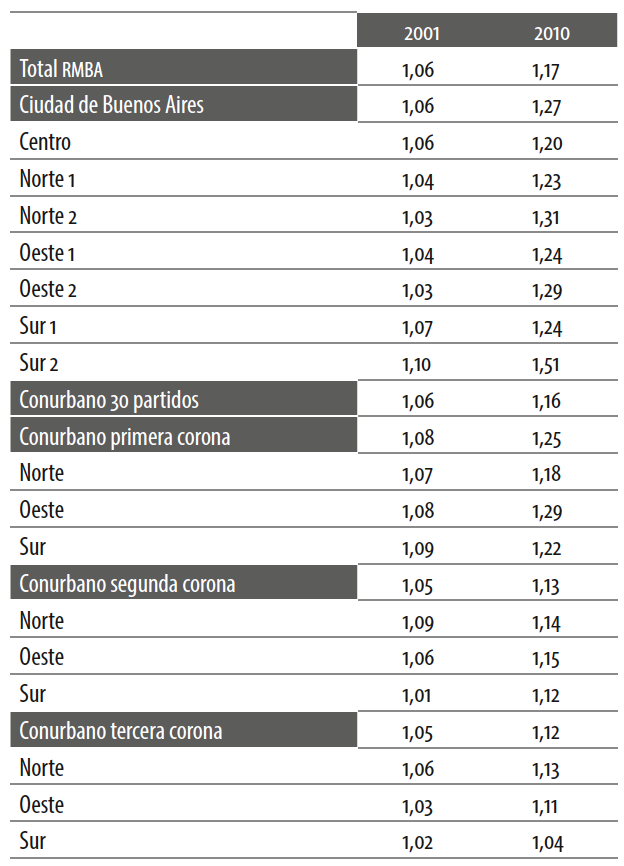The height and width of the screenshot is (866, 624).
Task: Click the Conurbano 30 partidos header
Action: tap(109, 400)
